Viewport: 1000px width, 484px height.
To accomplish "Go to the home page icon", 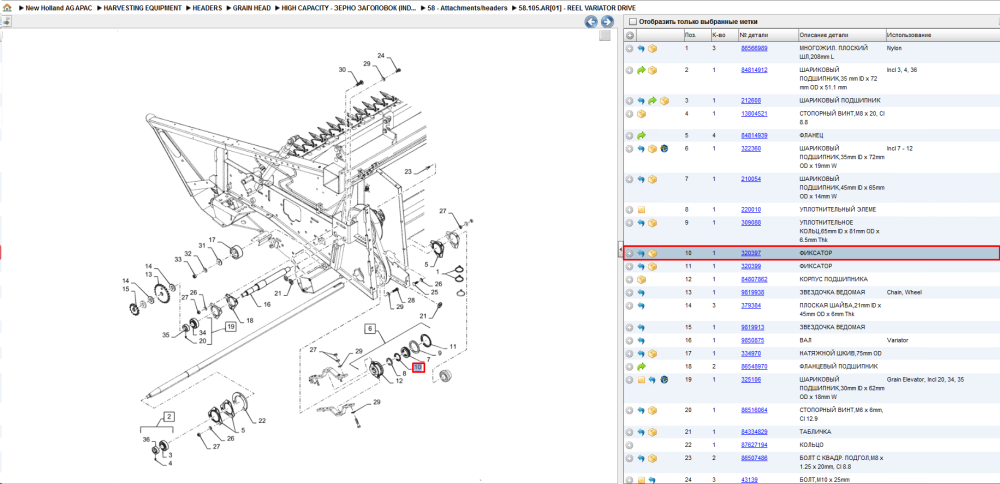I will click(x=8, y=8).
